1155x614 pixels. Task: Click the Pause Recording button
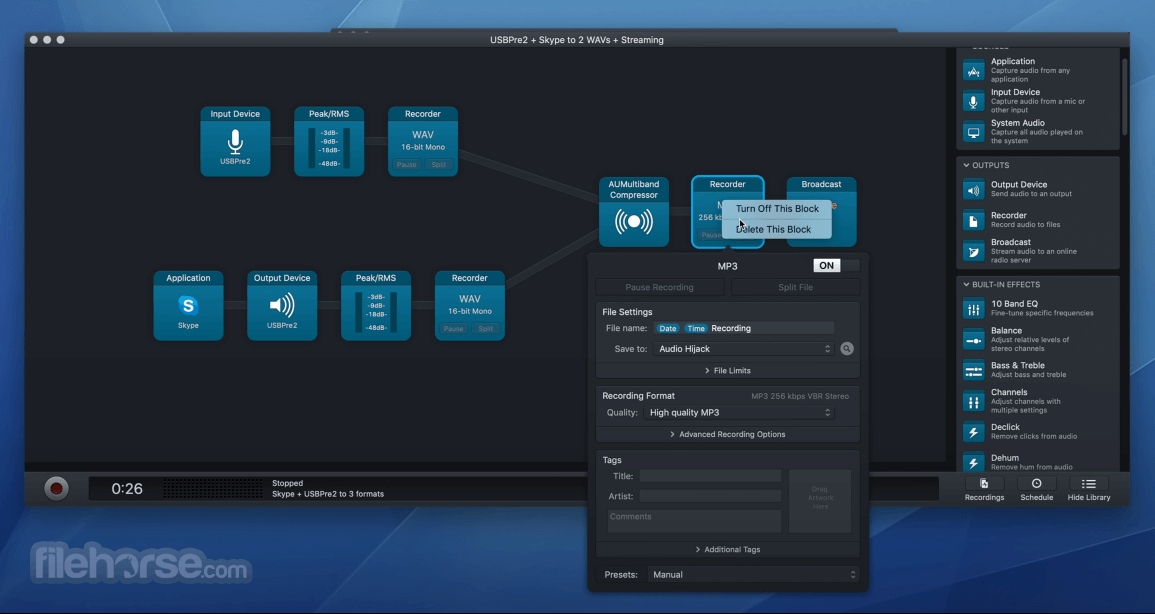(x=659, y=287)
